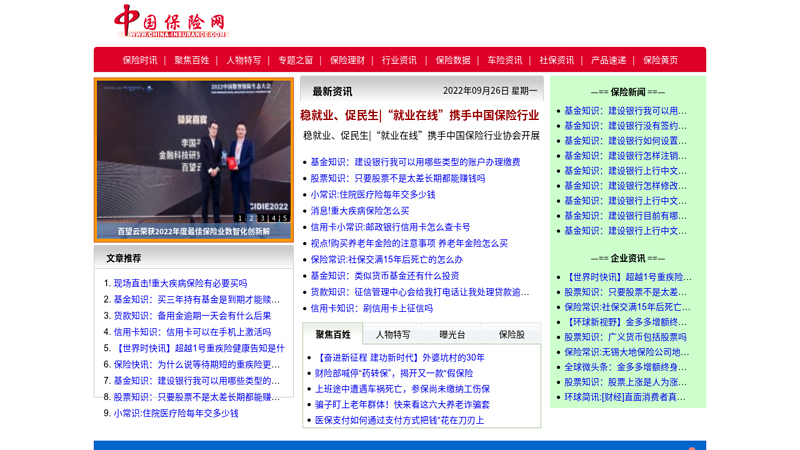Open the 聚焦百姓 nav menu item
This screenshot has width=800, height=450.
pos(192,60)
